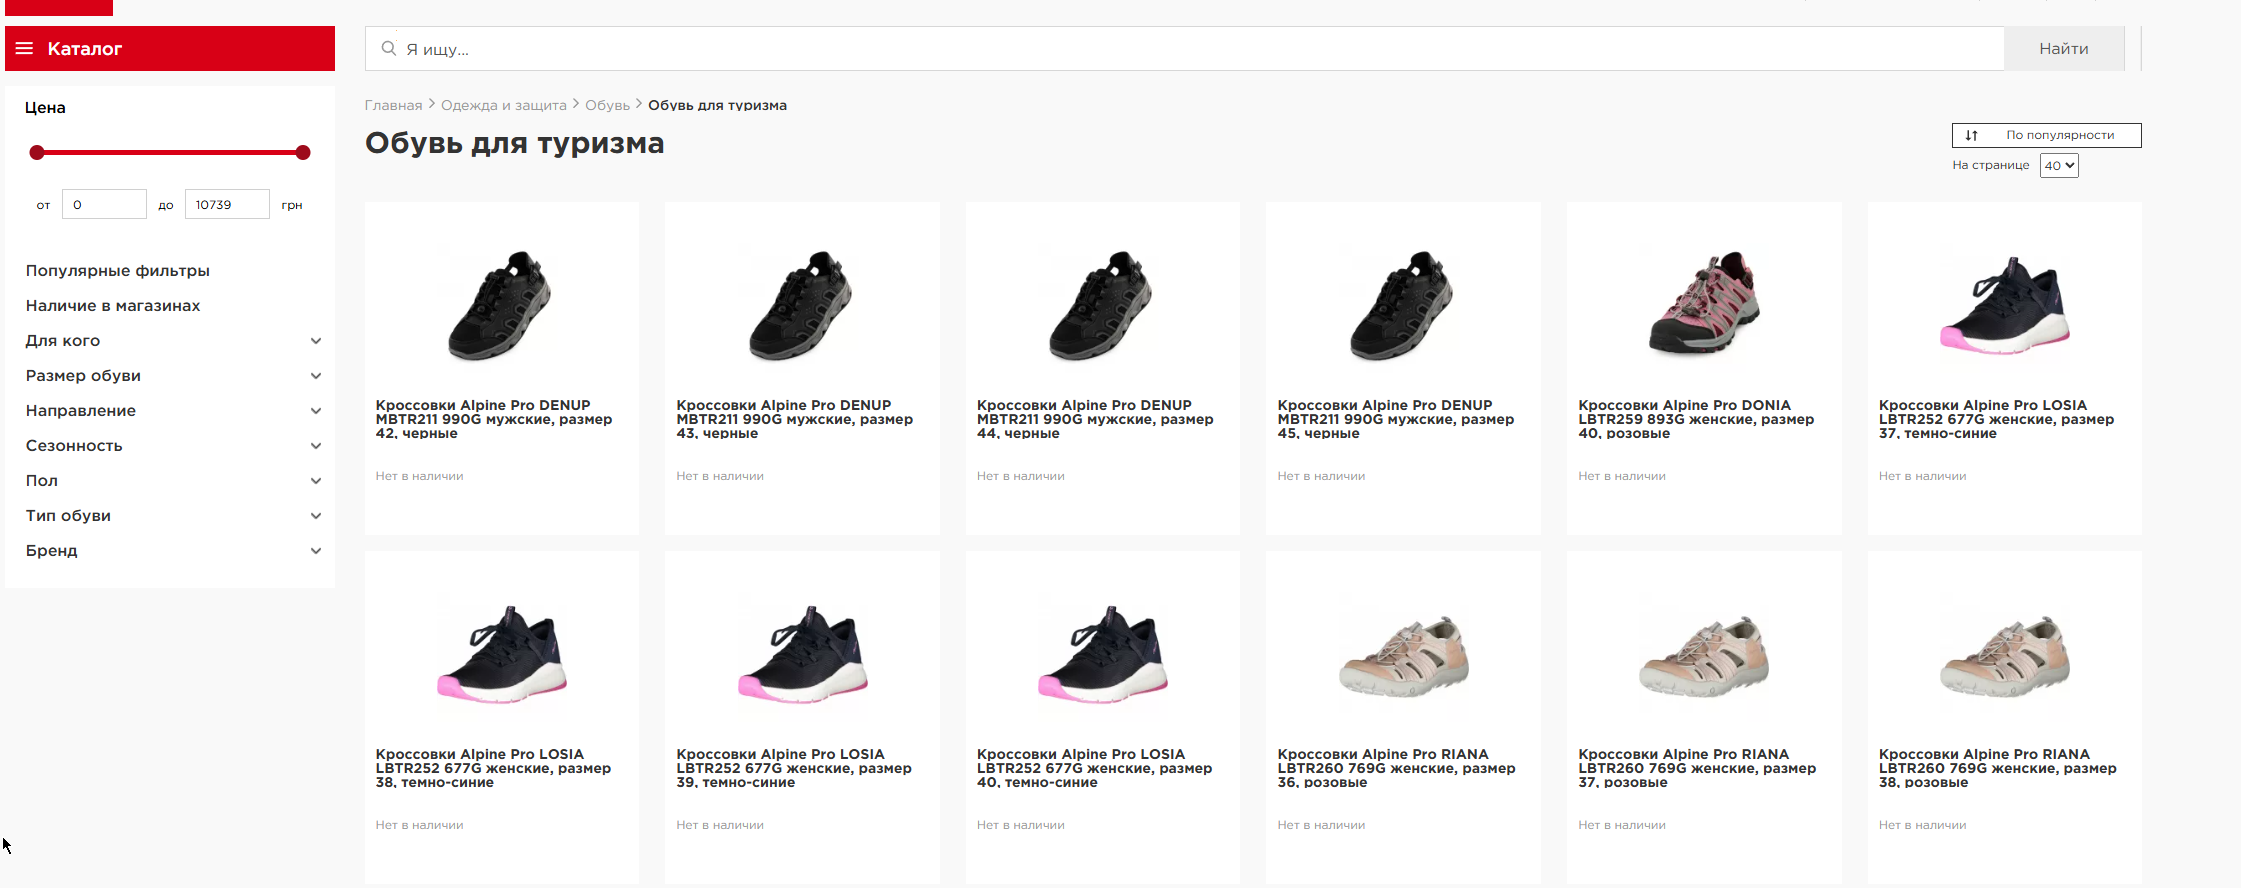Open RIANA LBTR260 размер 38 title link
2241x888 pixels.
[1998, 768]
